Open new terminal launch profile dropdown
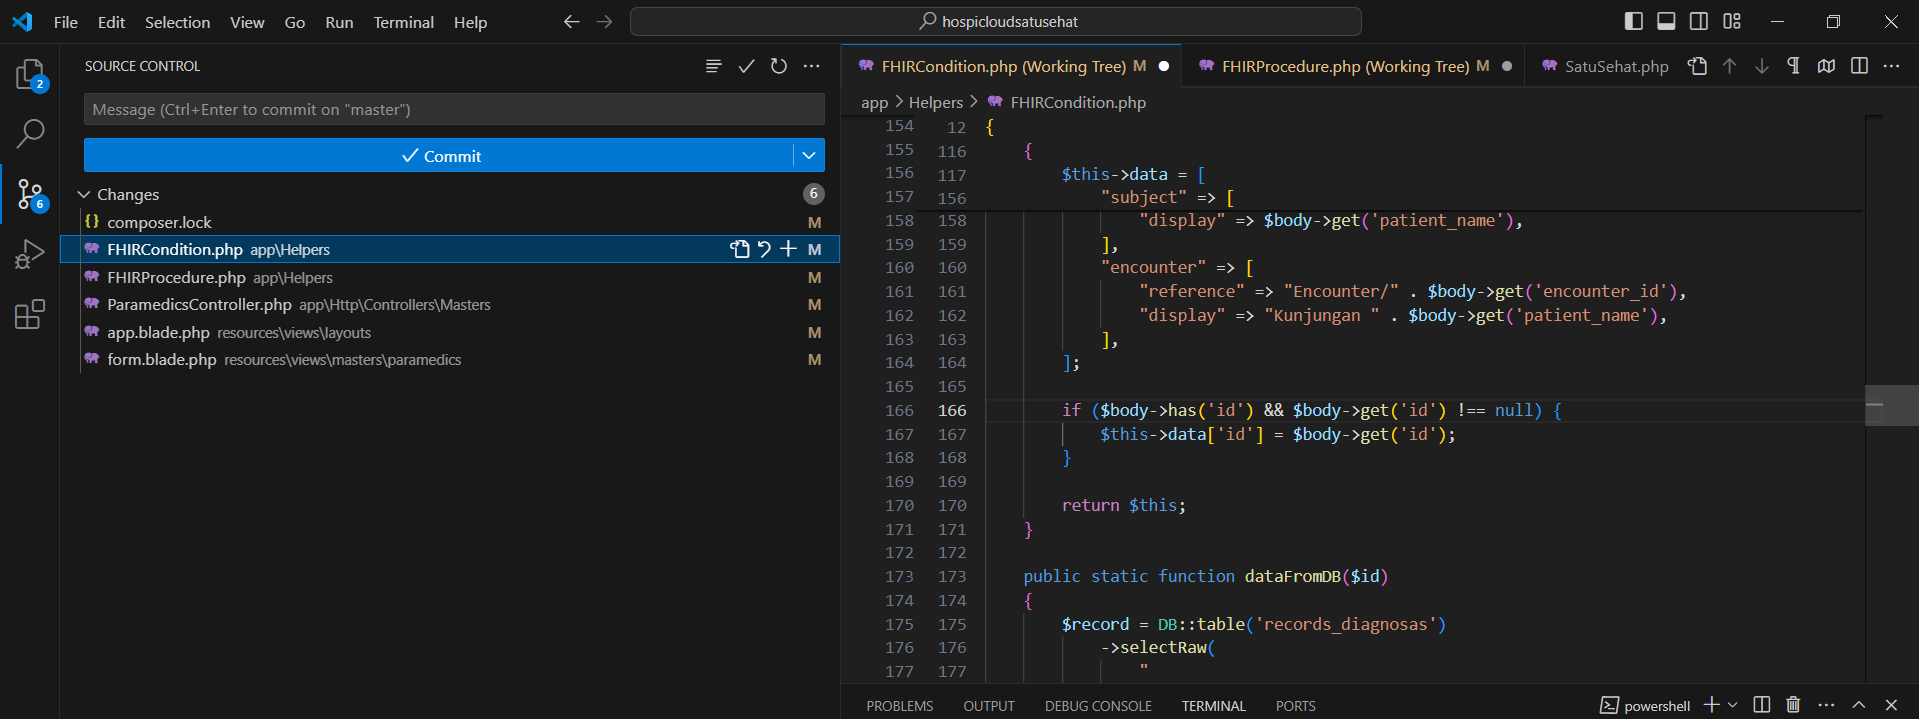Screen dimensions: 1919x719 pos(1733,705)
